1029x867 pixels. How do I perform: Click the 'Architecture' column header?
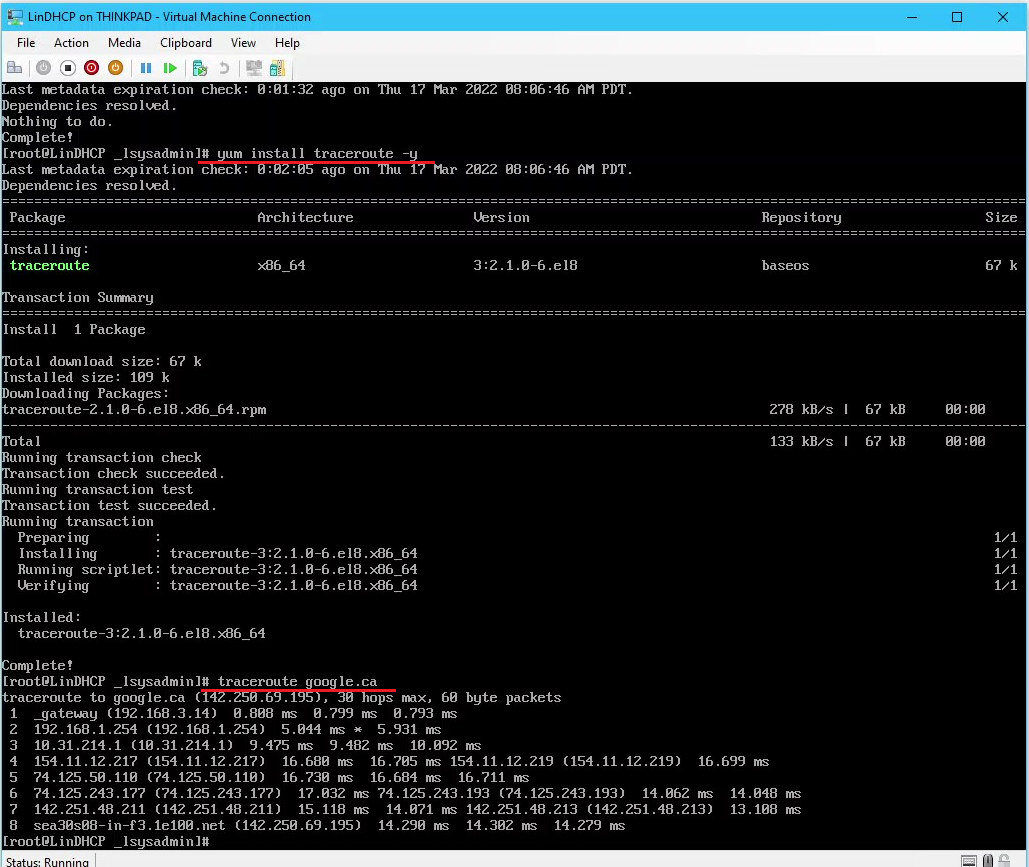tap(305, 217)
